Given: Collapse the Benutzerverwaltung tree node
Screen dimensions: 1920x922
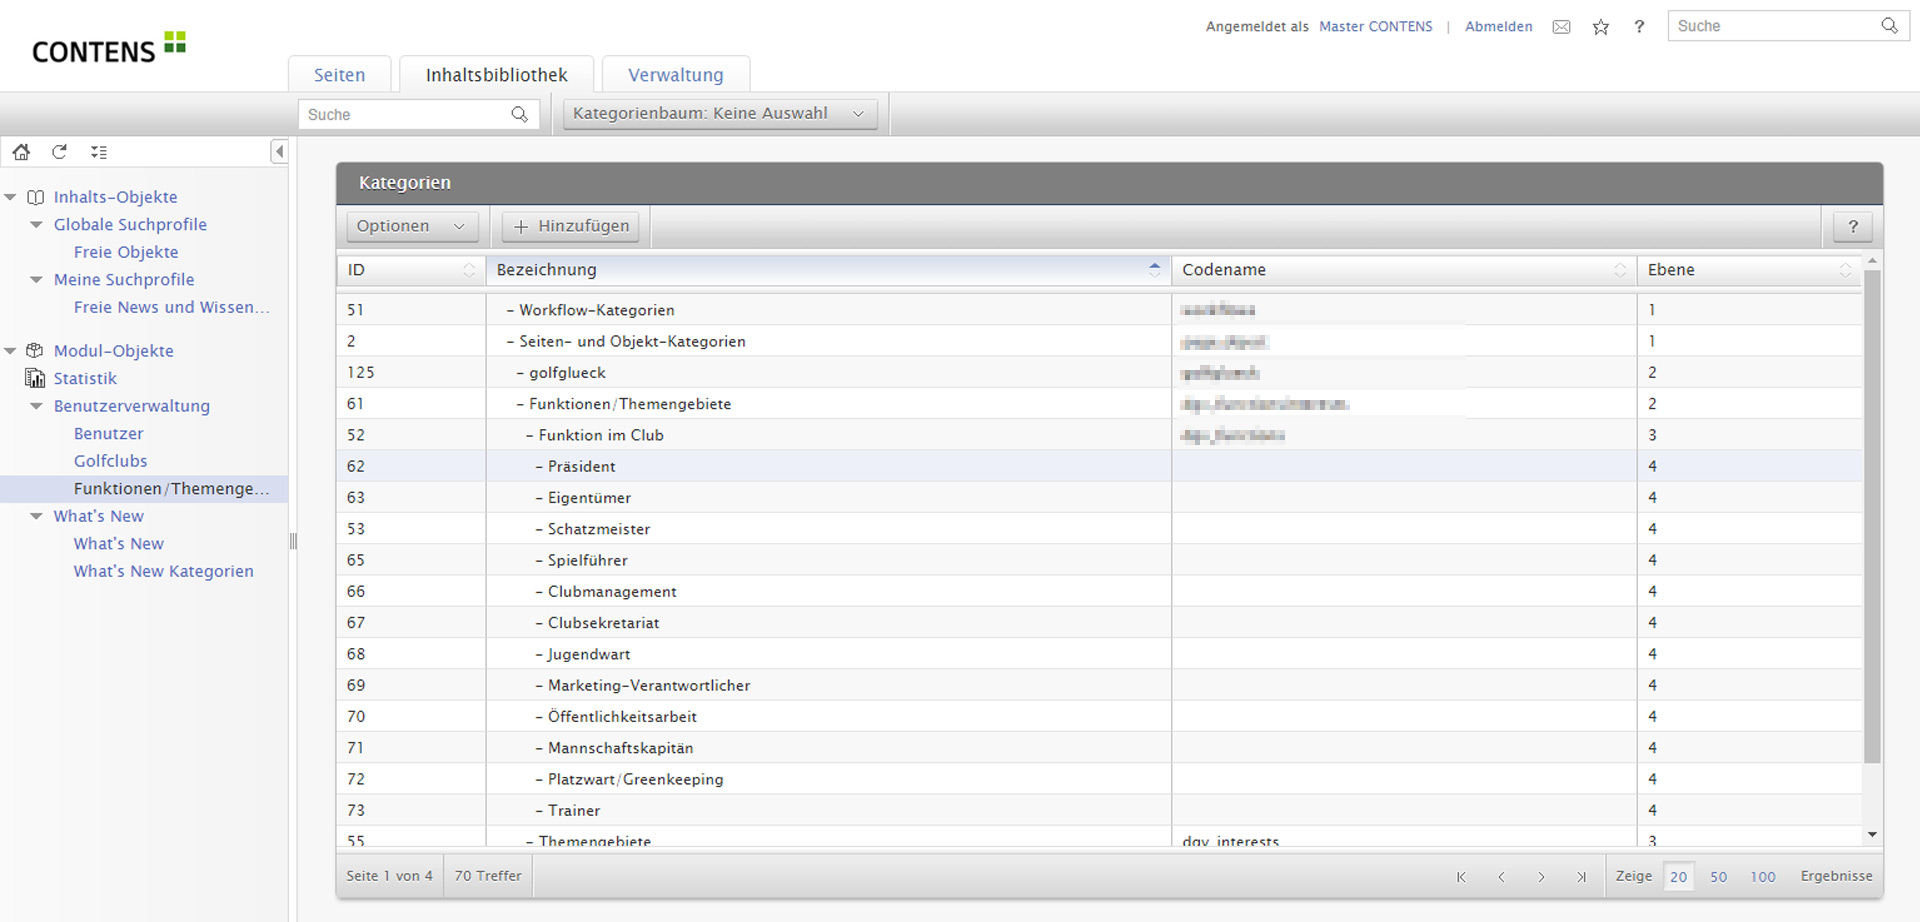Looking at the screenshot, I should (37, 406).
